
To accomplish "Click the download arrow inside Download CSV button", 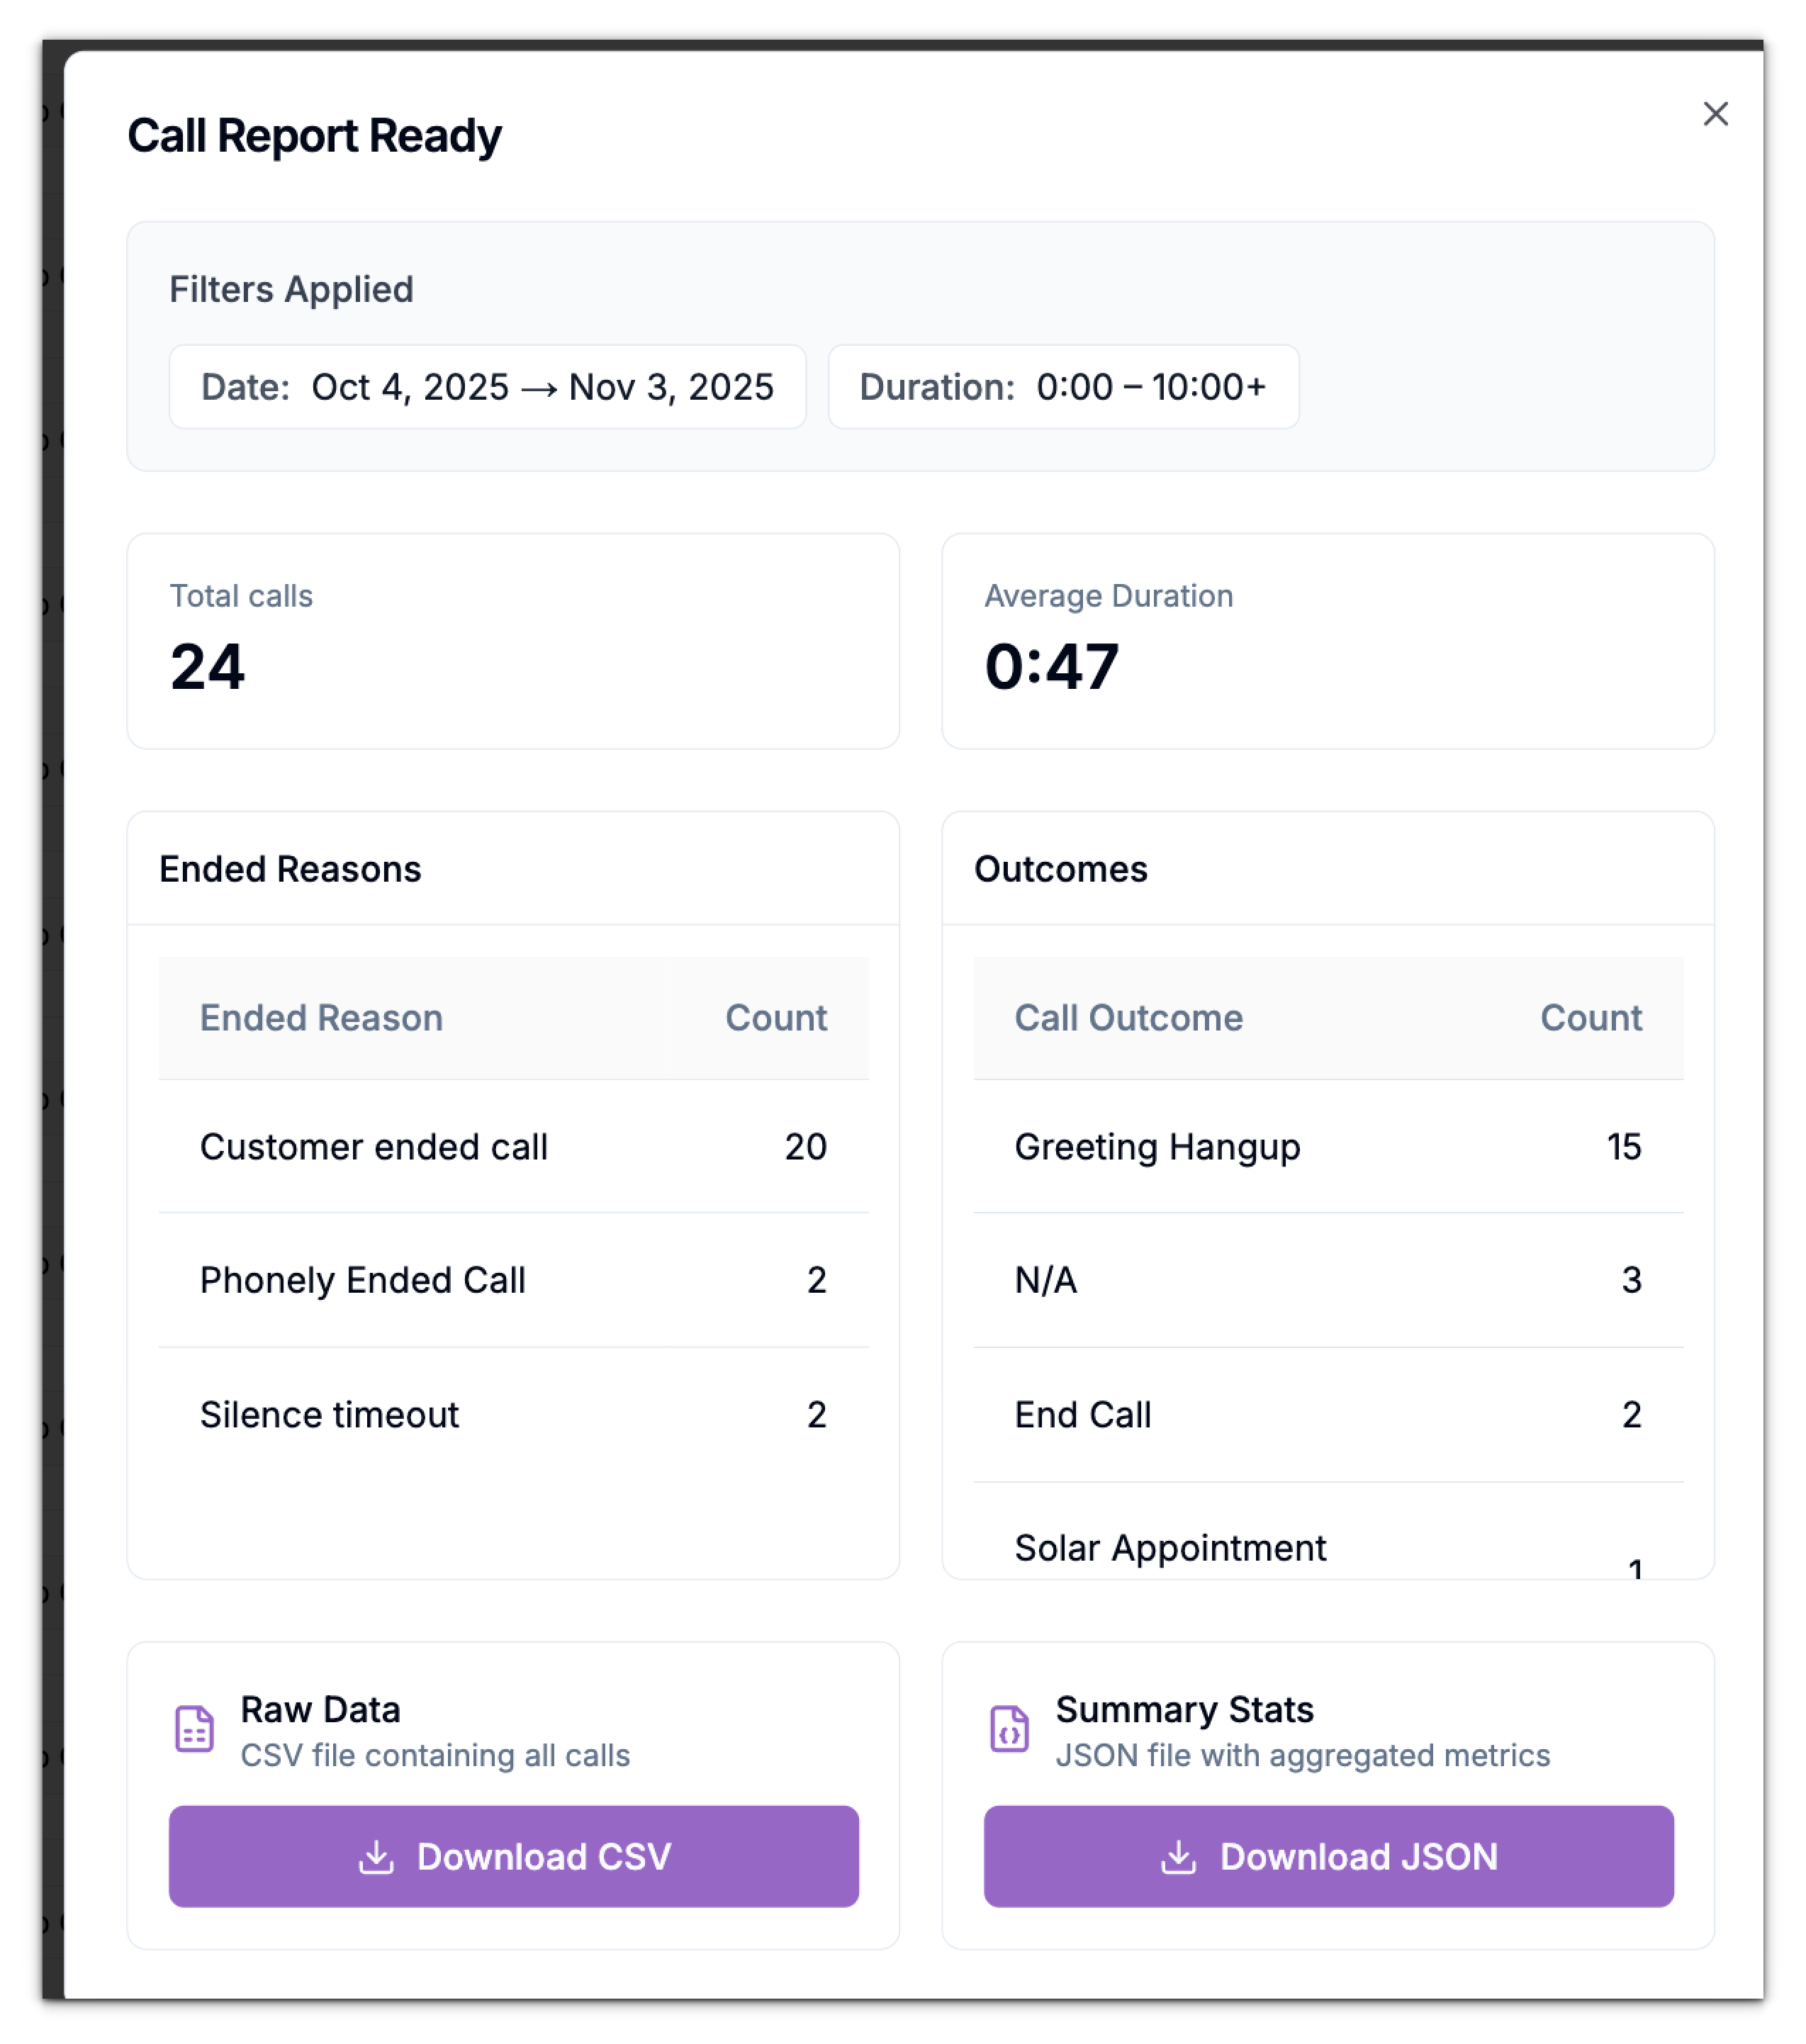I will tap(377, 1858).
